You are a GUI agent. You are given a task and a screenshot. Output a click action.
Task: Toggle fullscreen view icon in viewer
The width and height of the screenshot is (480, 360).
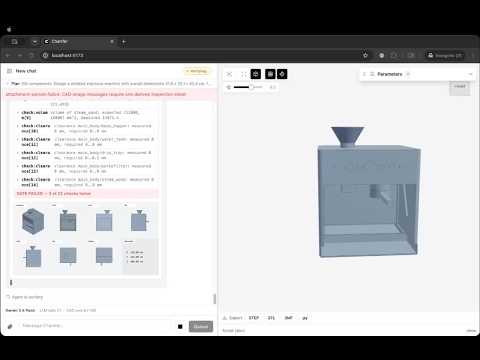244,74
